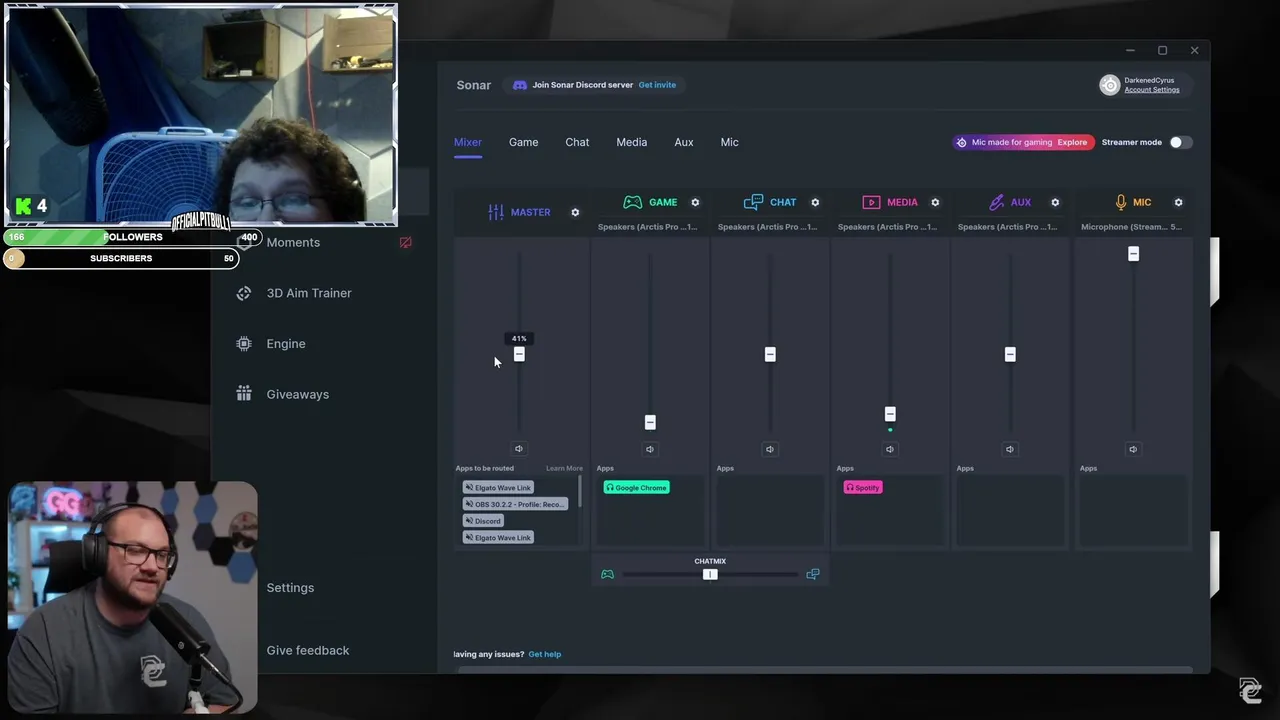Switch to the Aux tab
The width and height of the screenshot is (1280, 720).
pyautogui.click(x=684, y=142)
